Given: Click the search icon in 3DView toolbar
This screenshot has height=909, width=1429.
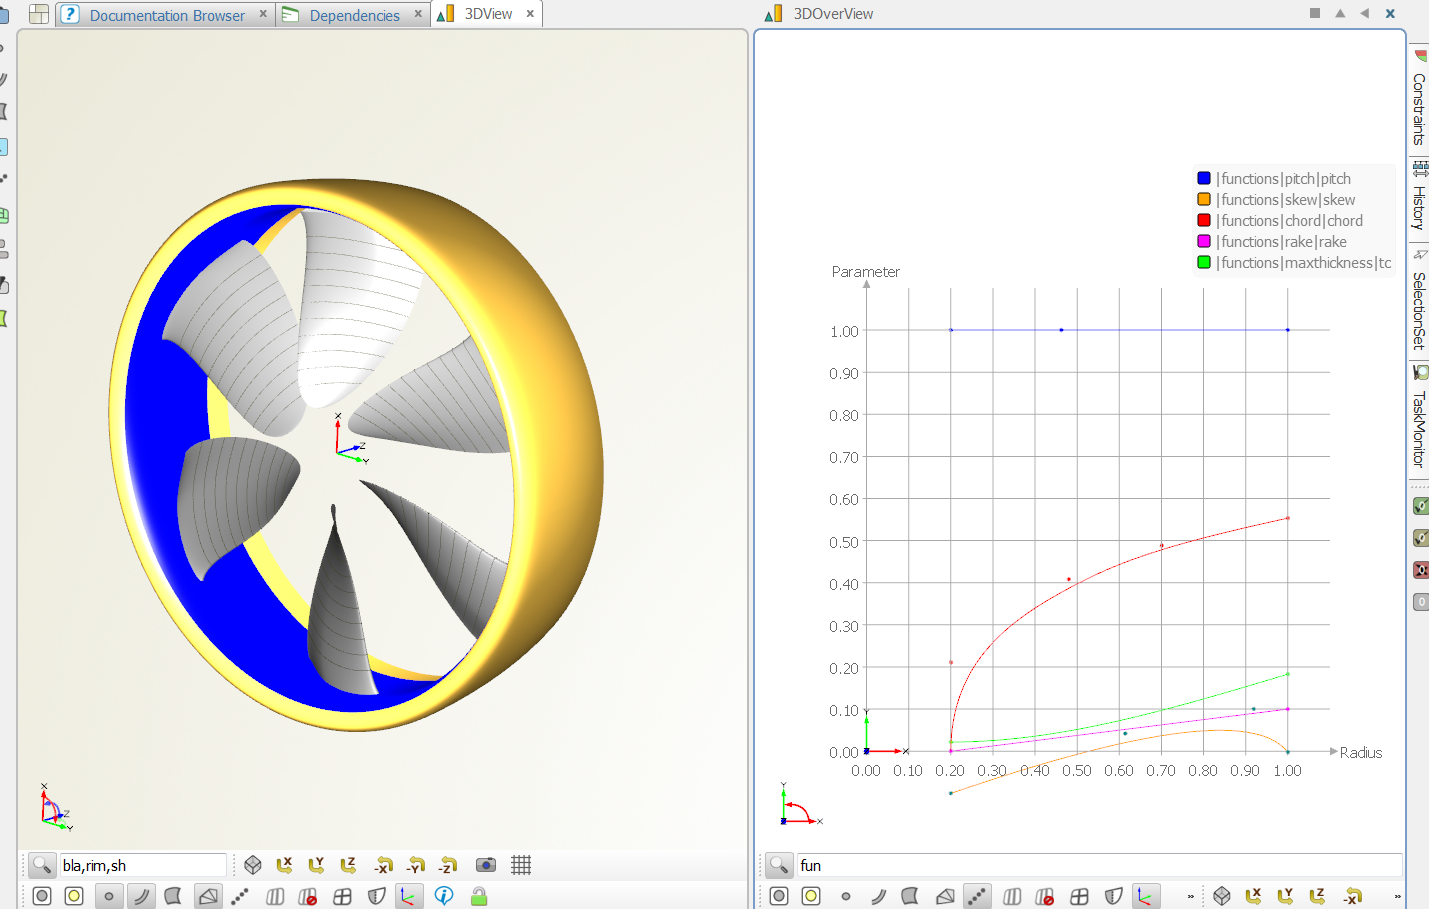Looking at the screenshot, I should tap(42, 865).
